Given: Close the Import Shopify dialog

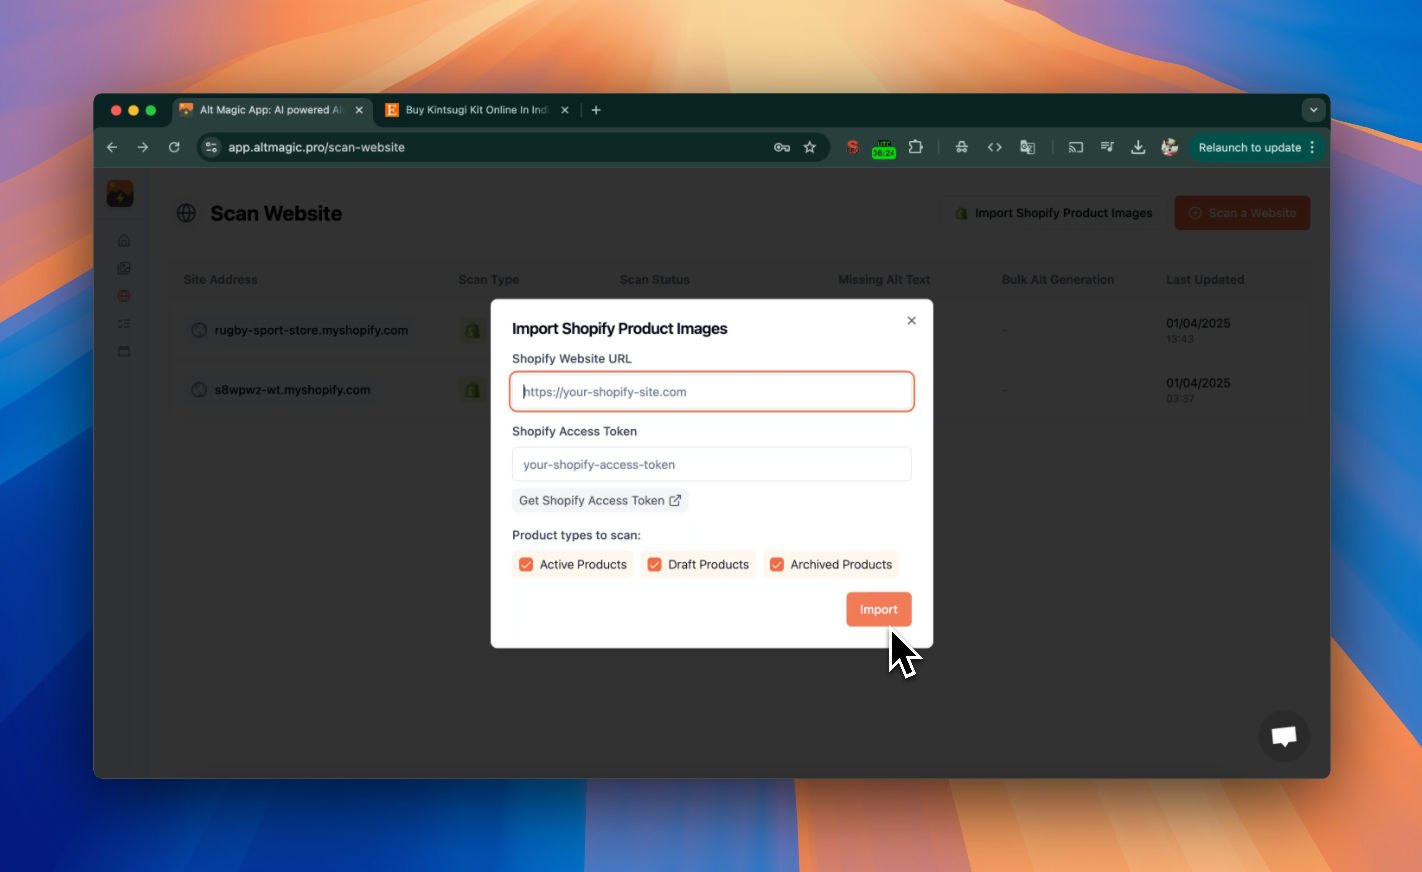Looking at the screenshot, I should coord(911,321).
